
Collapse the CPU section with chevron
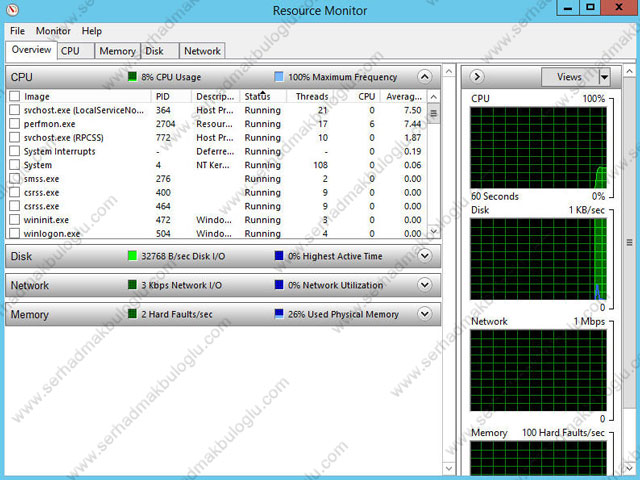click(x=424, y=77)
